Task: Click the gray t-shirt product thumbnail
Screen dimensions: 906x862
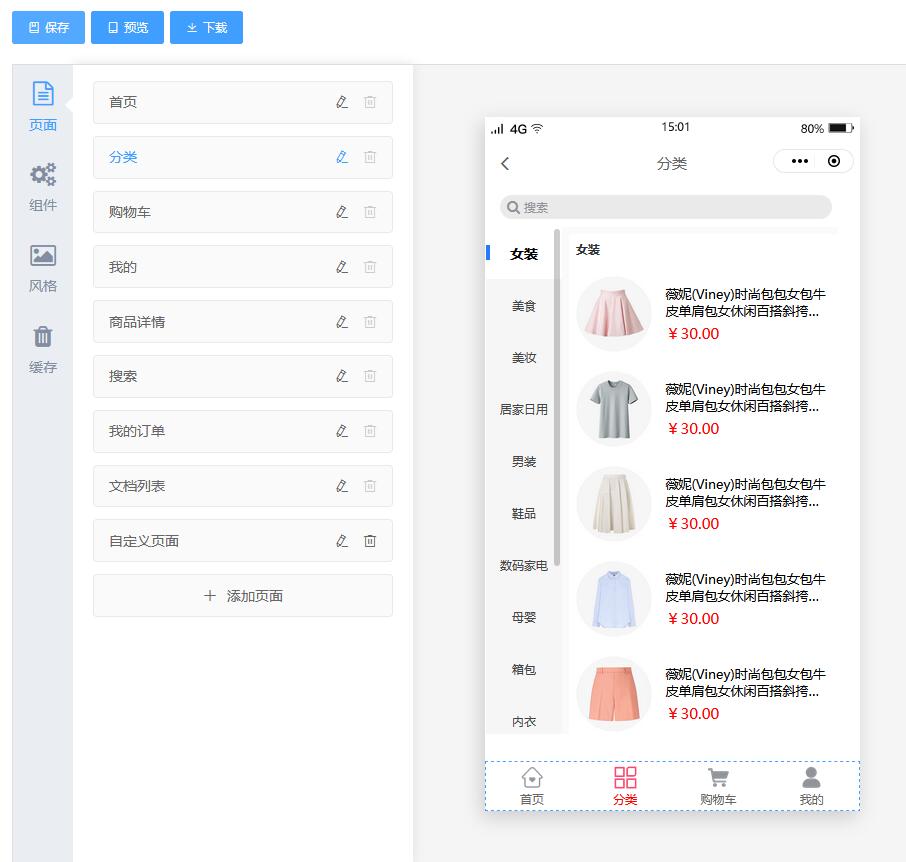Action: coord(614,408)
